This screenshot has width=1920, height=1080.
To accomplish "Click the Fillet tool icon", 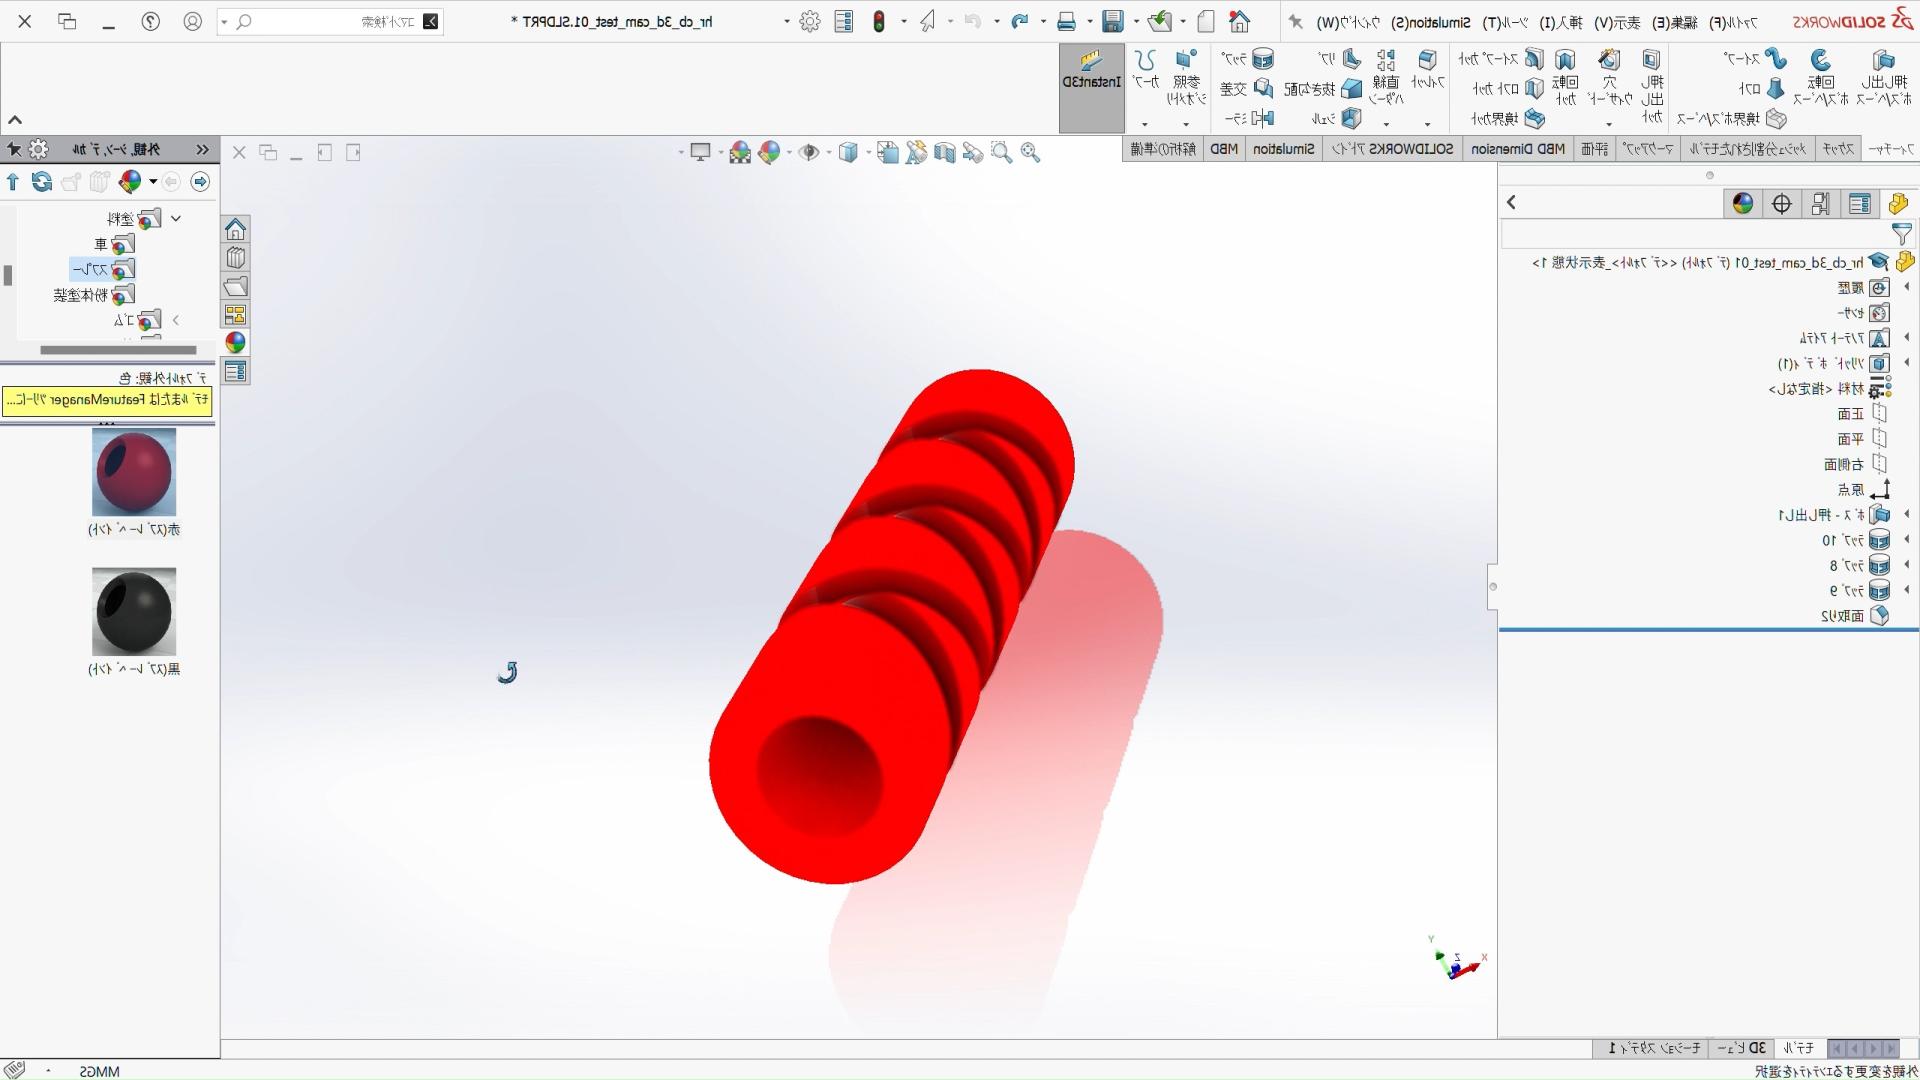I will [1428, 61].
